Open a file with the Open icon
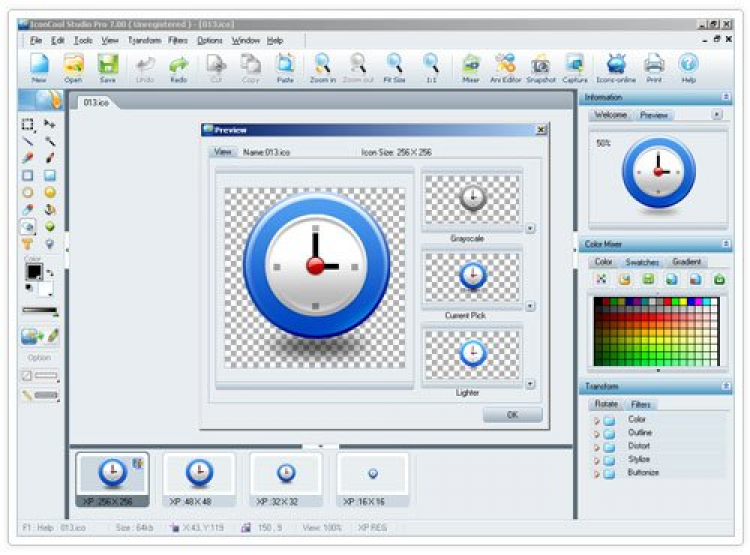Viewport: 750px width, 555px height. click(73, 68)
